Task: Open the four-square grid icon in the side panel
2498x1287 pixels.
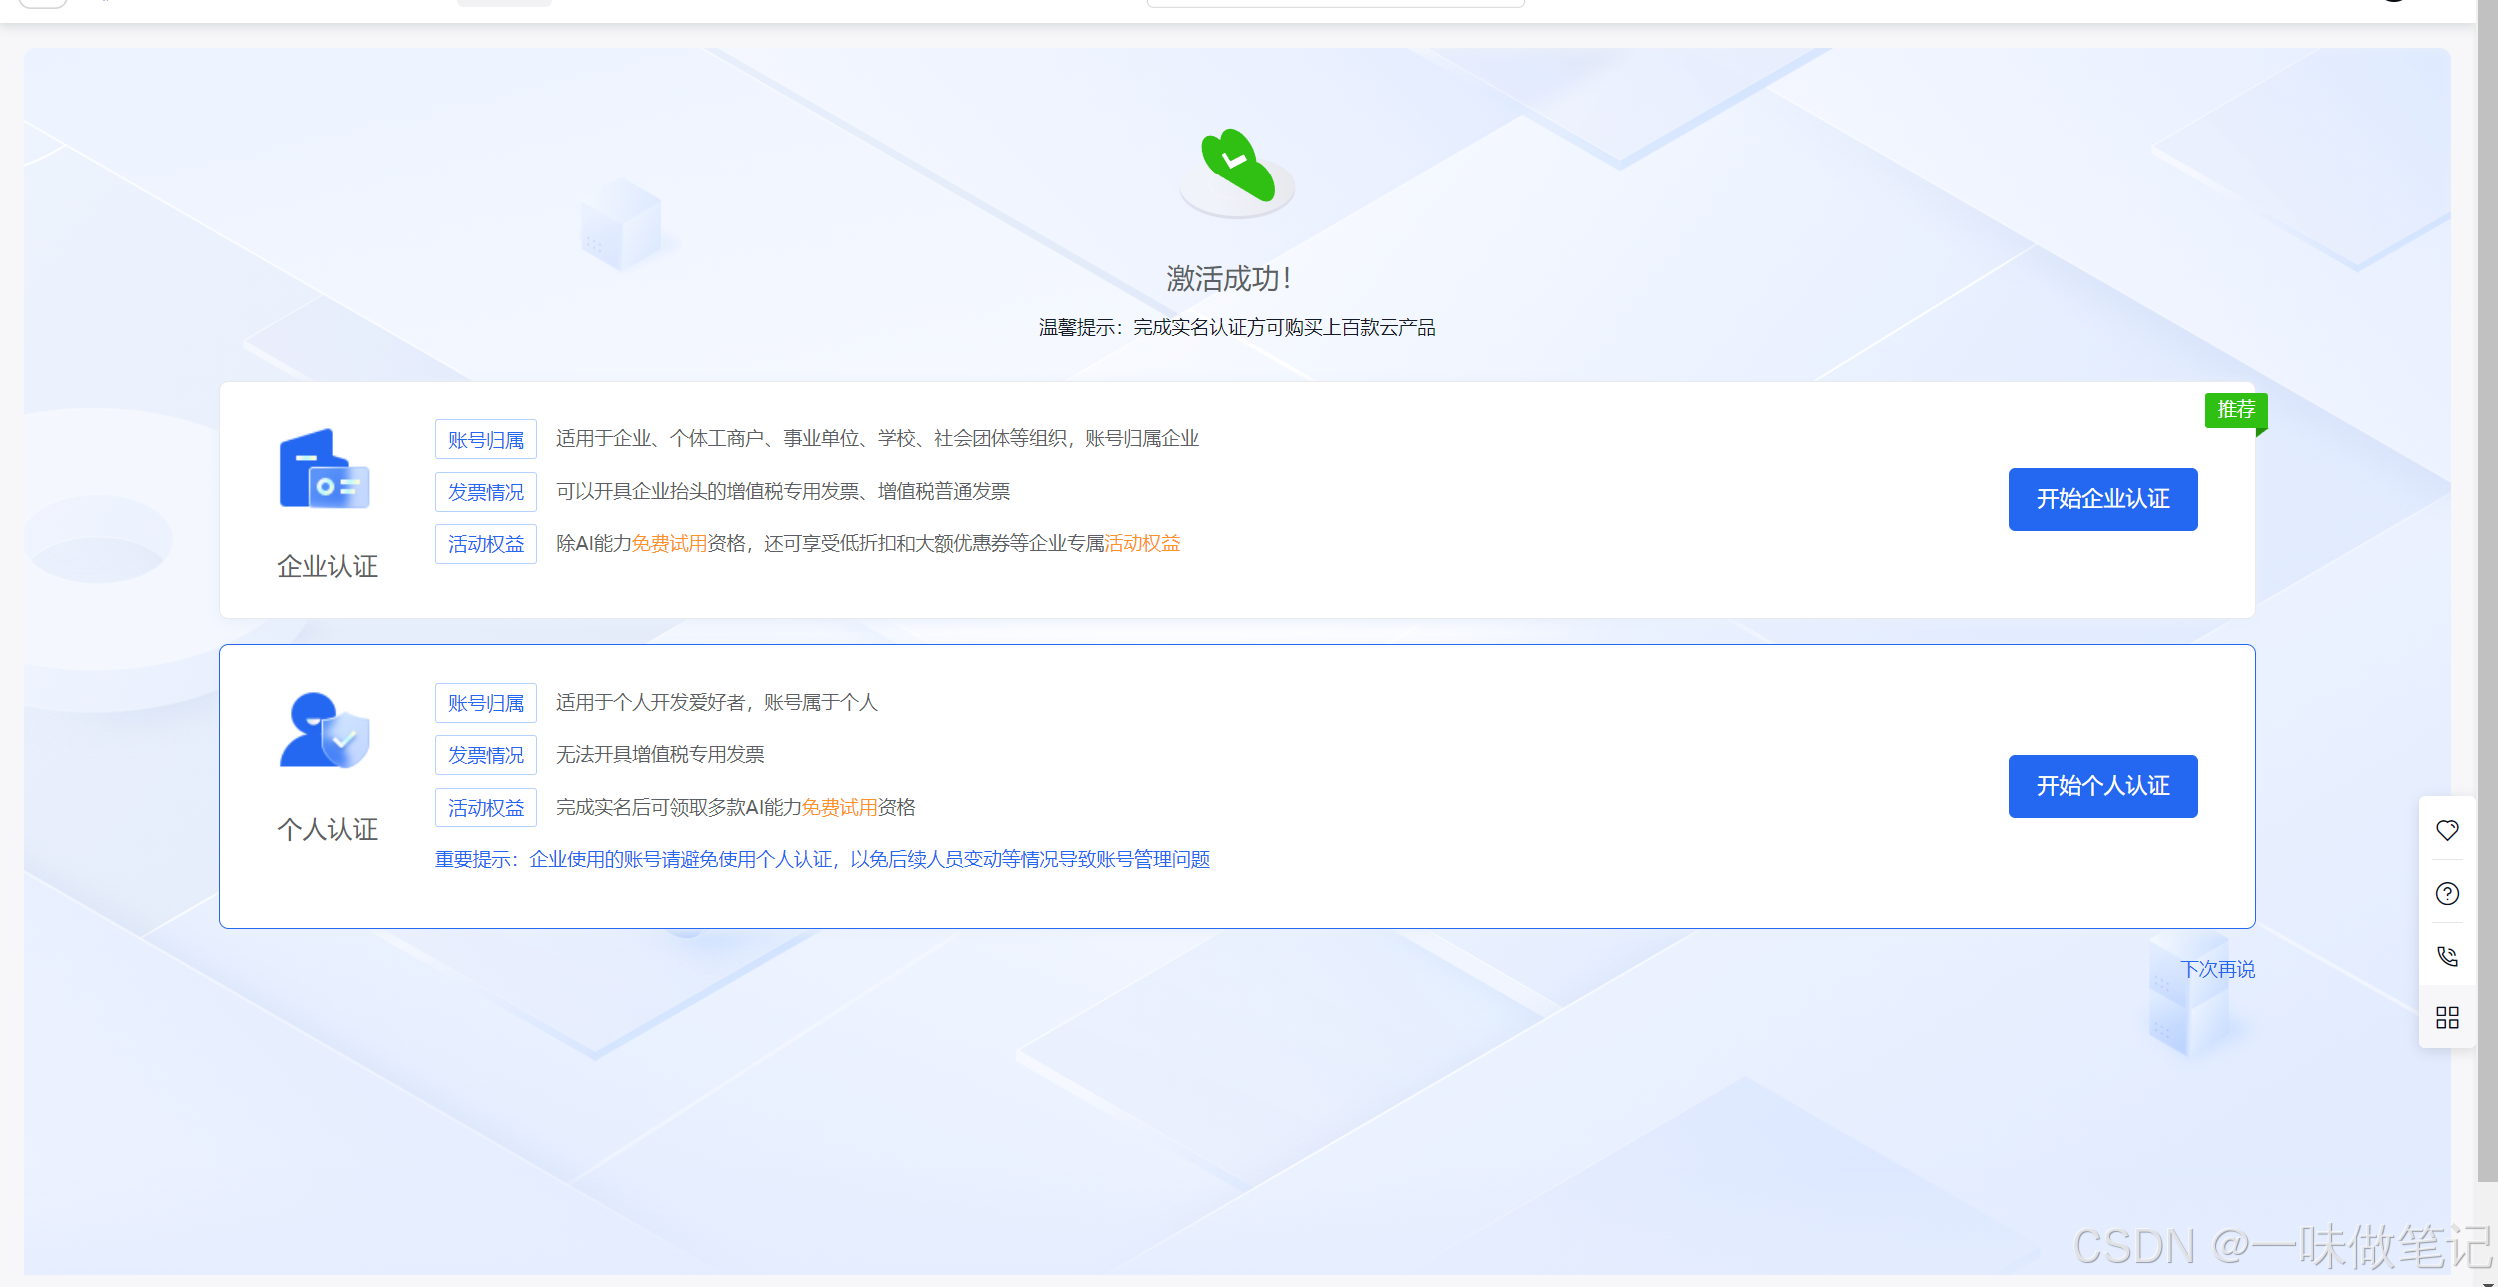Action: click(2447, 1018)
